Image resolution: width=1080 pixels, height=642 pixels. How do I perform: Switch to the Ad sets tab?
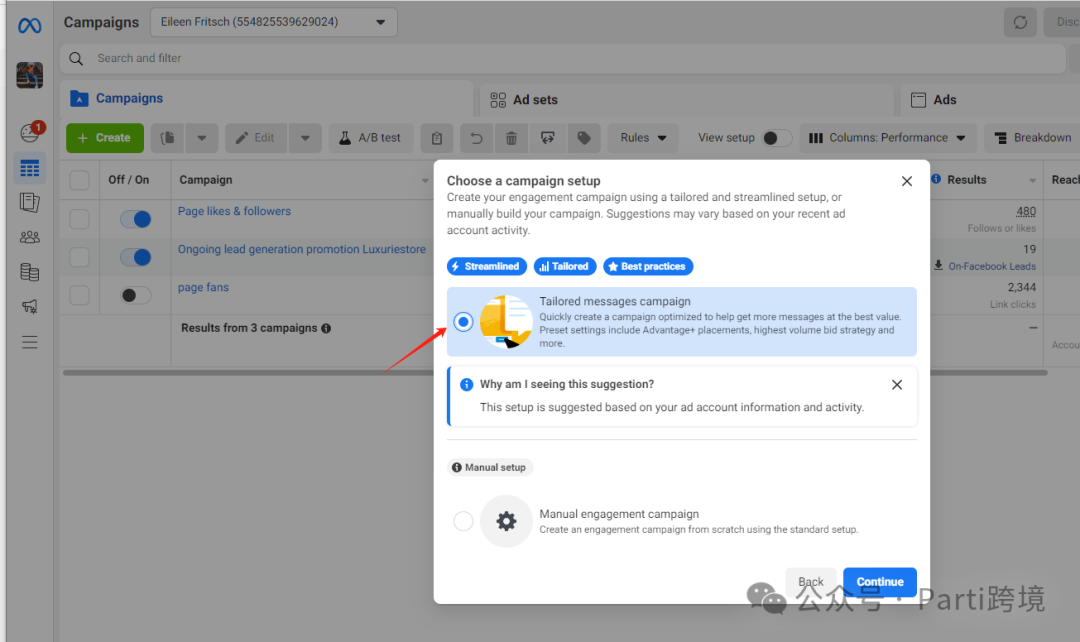pyautogui.click(x=524, y=100)
